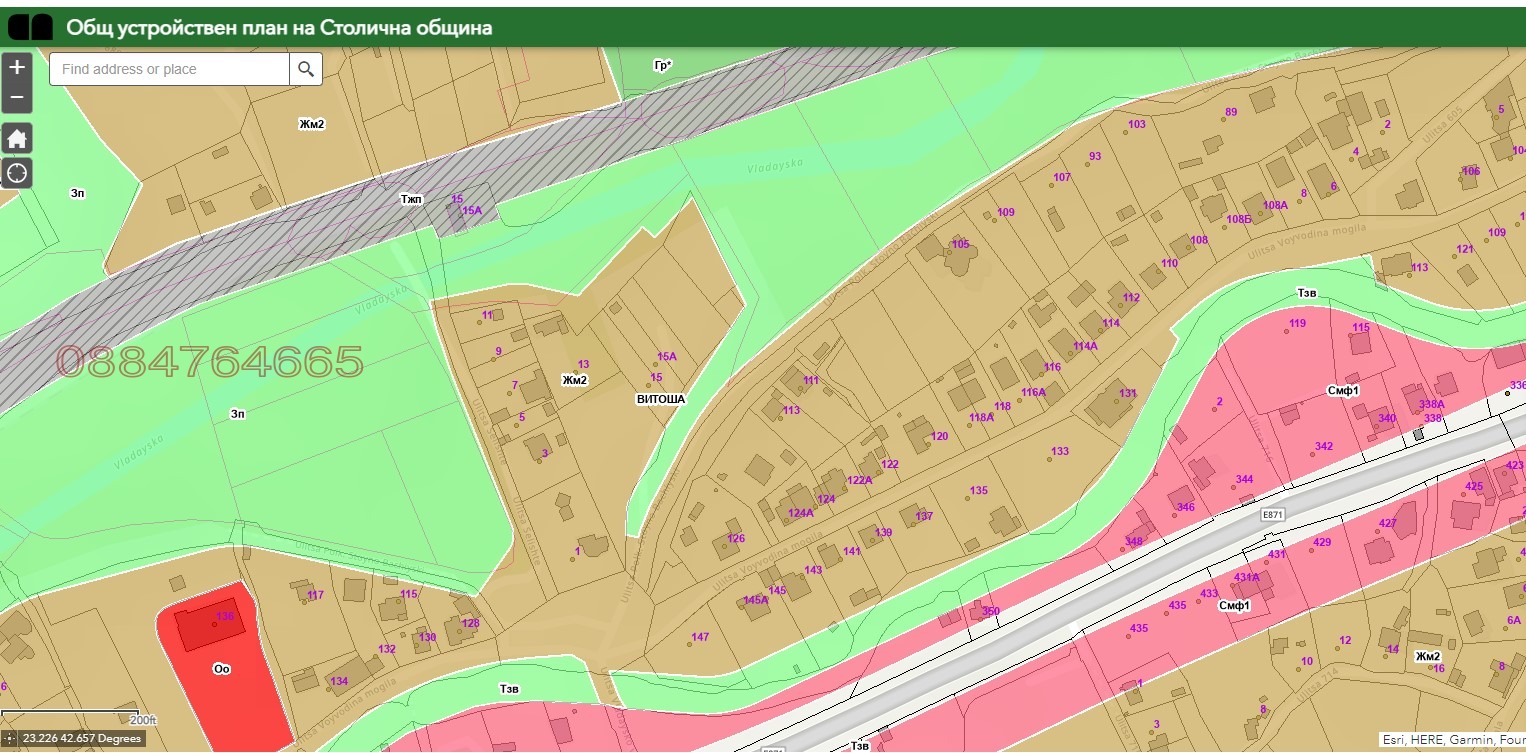Return to the default map extent (Home)
Viewport: 1526px width, 753px height.
click(17, 139)
